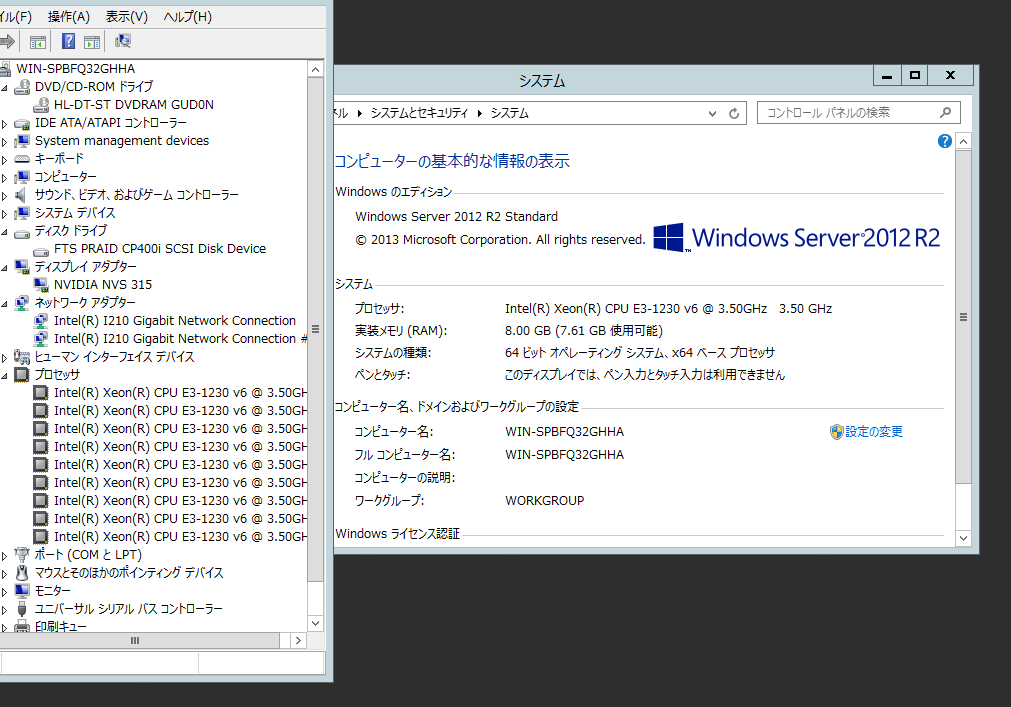Image resolution: width=1011 pixels, height=707 pixels.
Task: Click the show/hide console tree toolbar icon
Action: tap(38, 43)
